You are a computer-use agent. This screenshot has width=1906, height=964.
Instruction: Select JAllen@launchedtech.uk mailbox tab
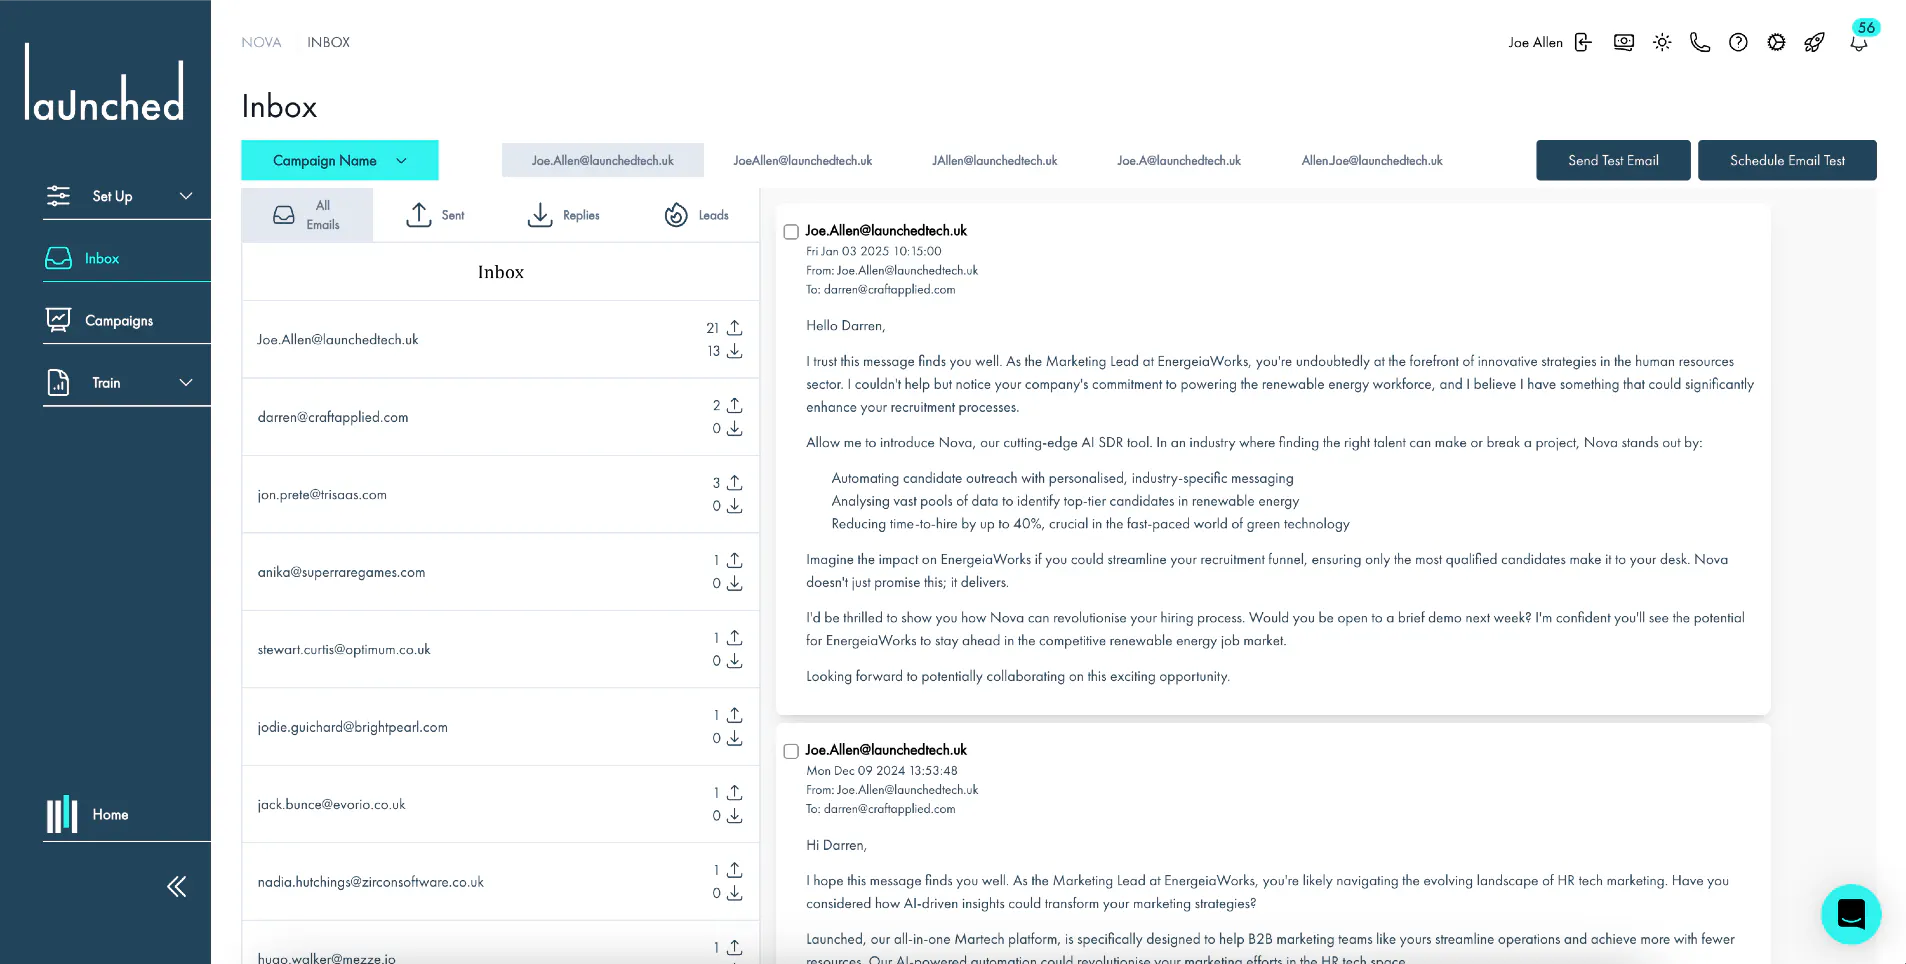pyautogui.click(x=995, y=160)
